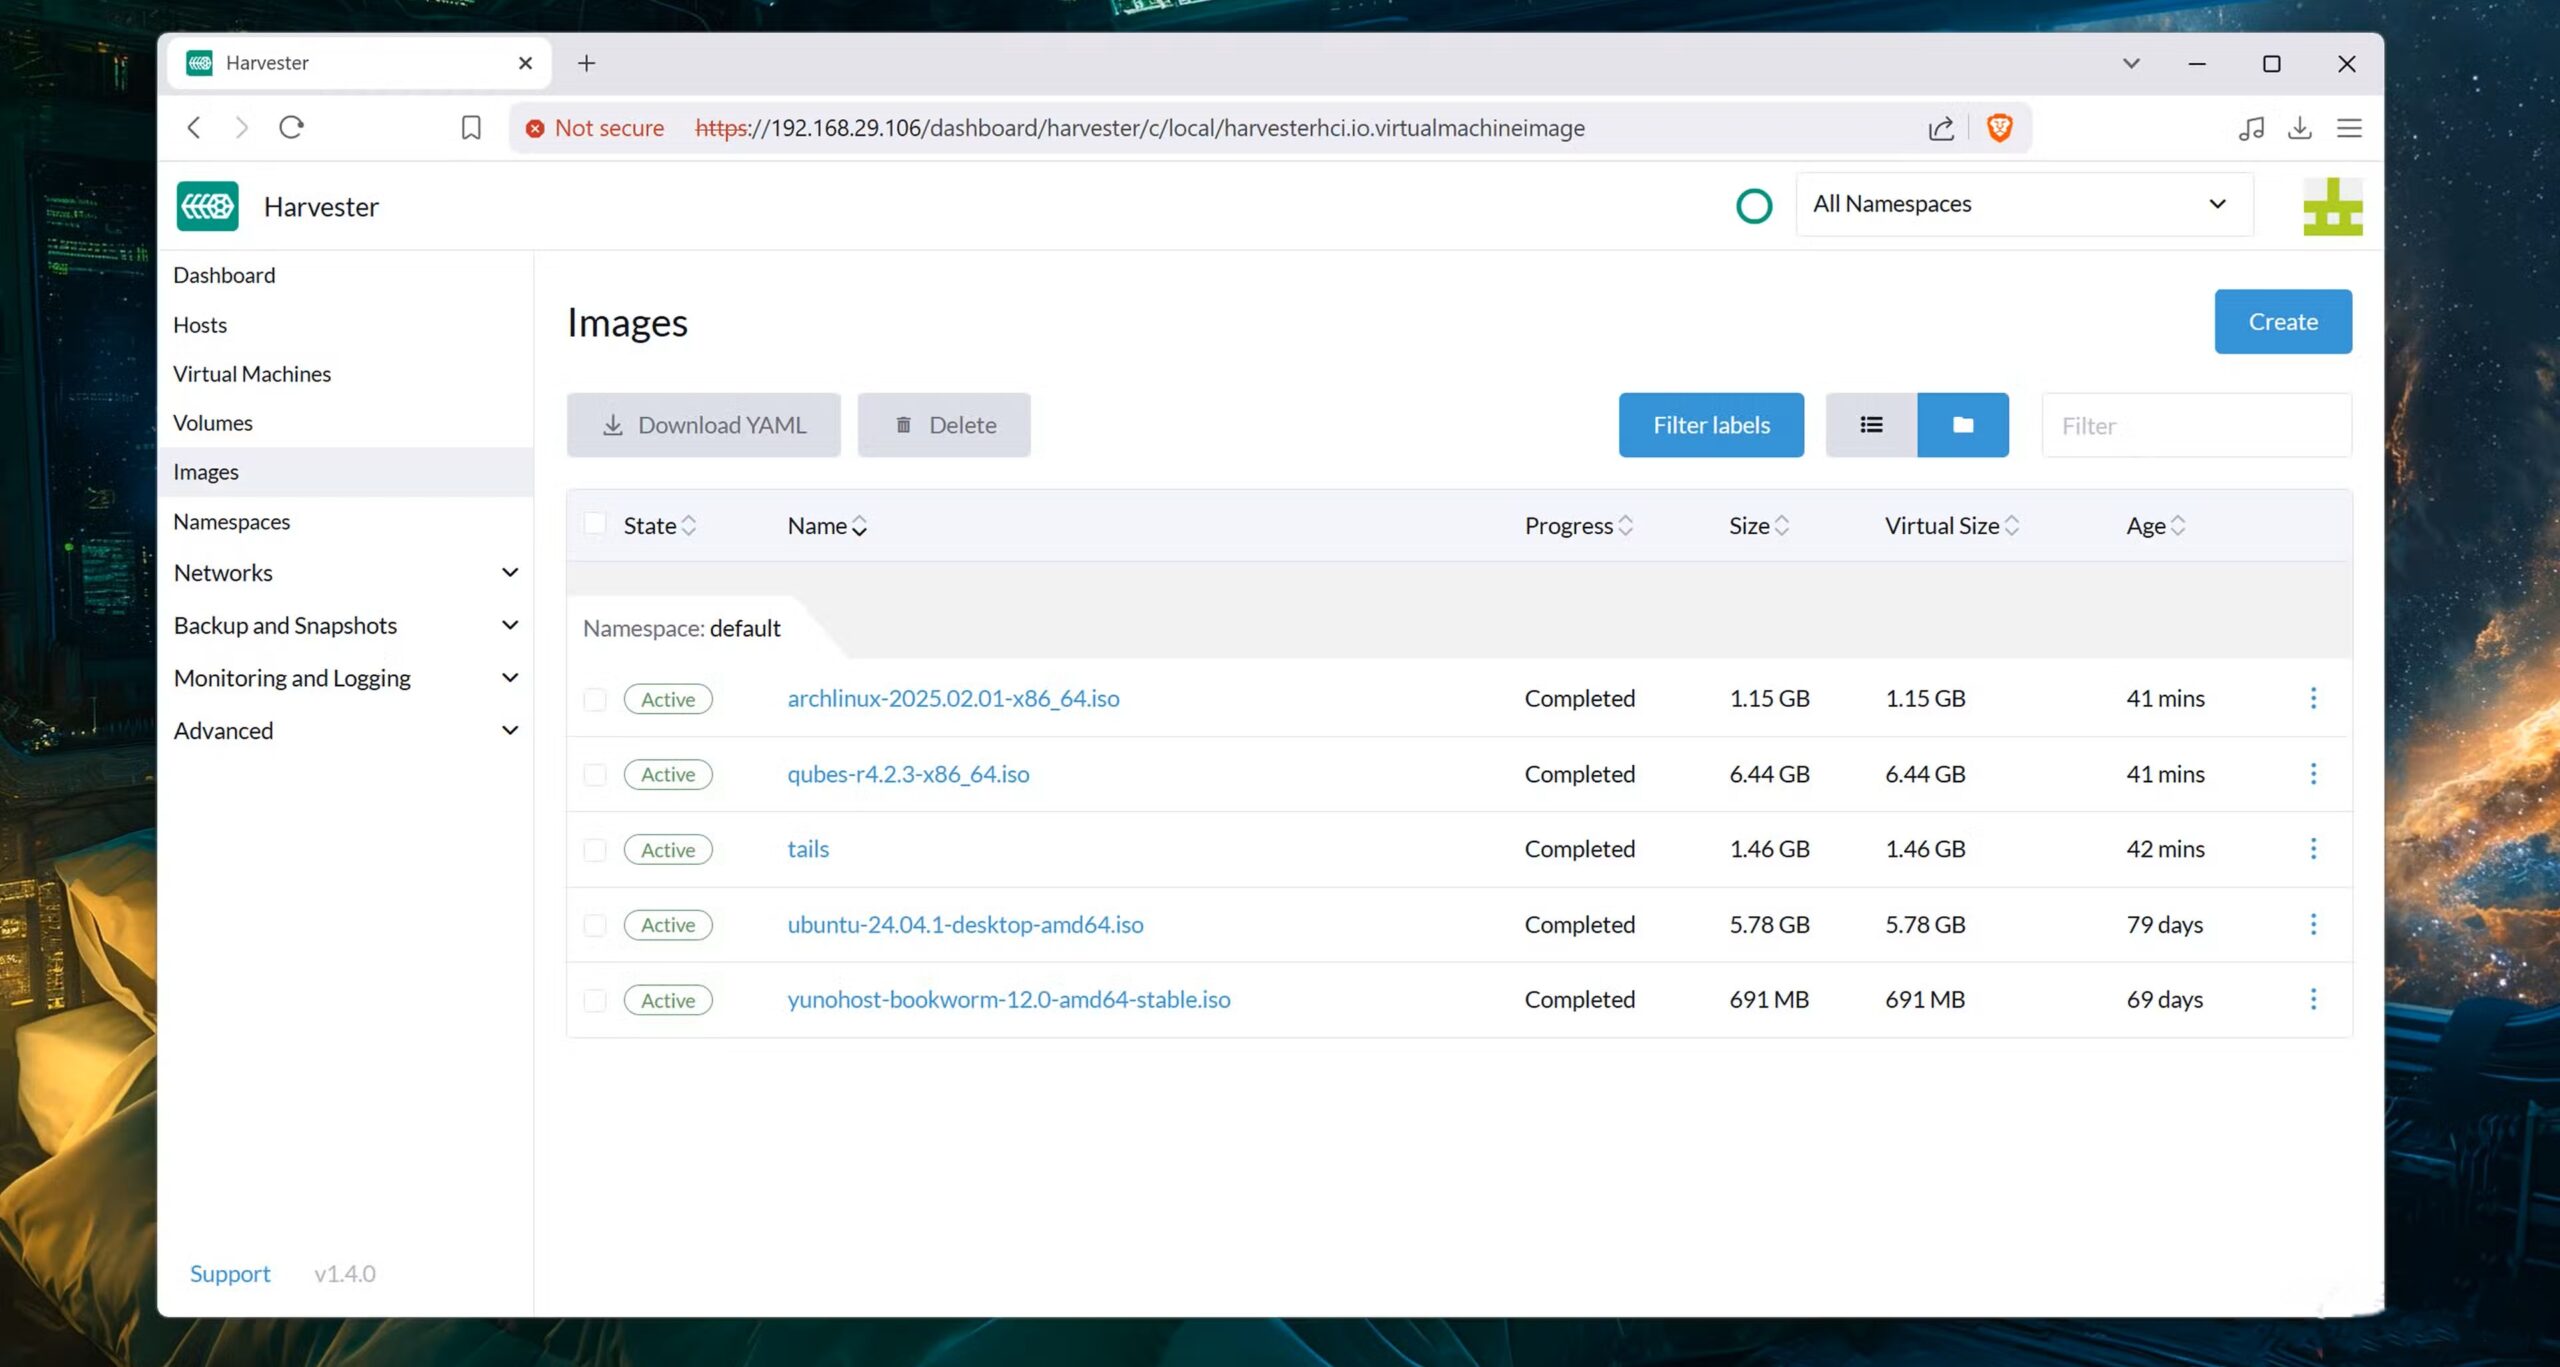Tick checkbox for the tails image row
Viewport: 2560px width, 1367px height.
pyautogui.click(x=595, y=850)
